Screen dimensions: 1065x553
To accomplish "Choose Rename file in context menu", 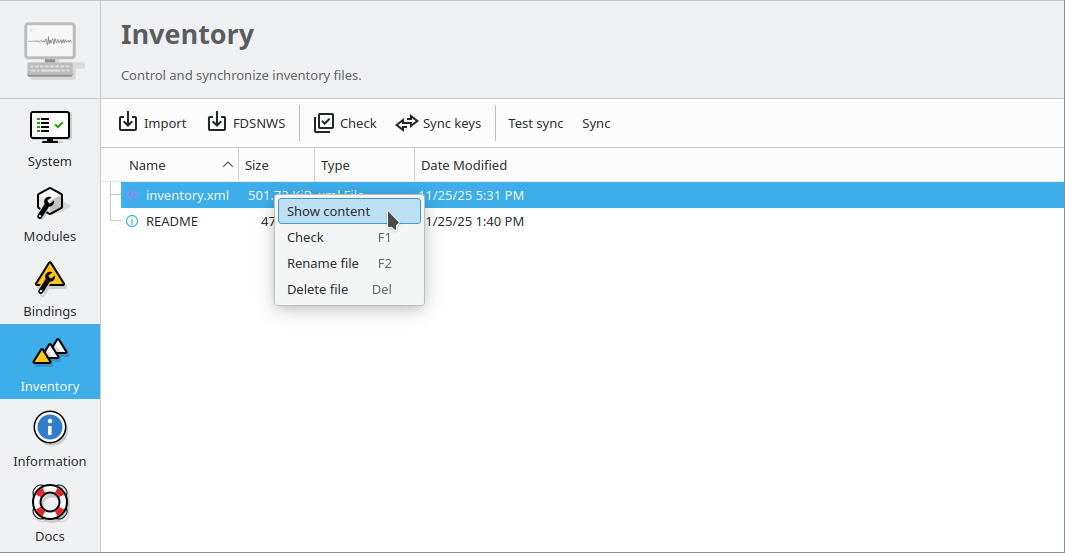I will coord(323,264).
